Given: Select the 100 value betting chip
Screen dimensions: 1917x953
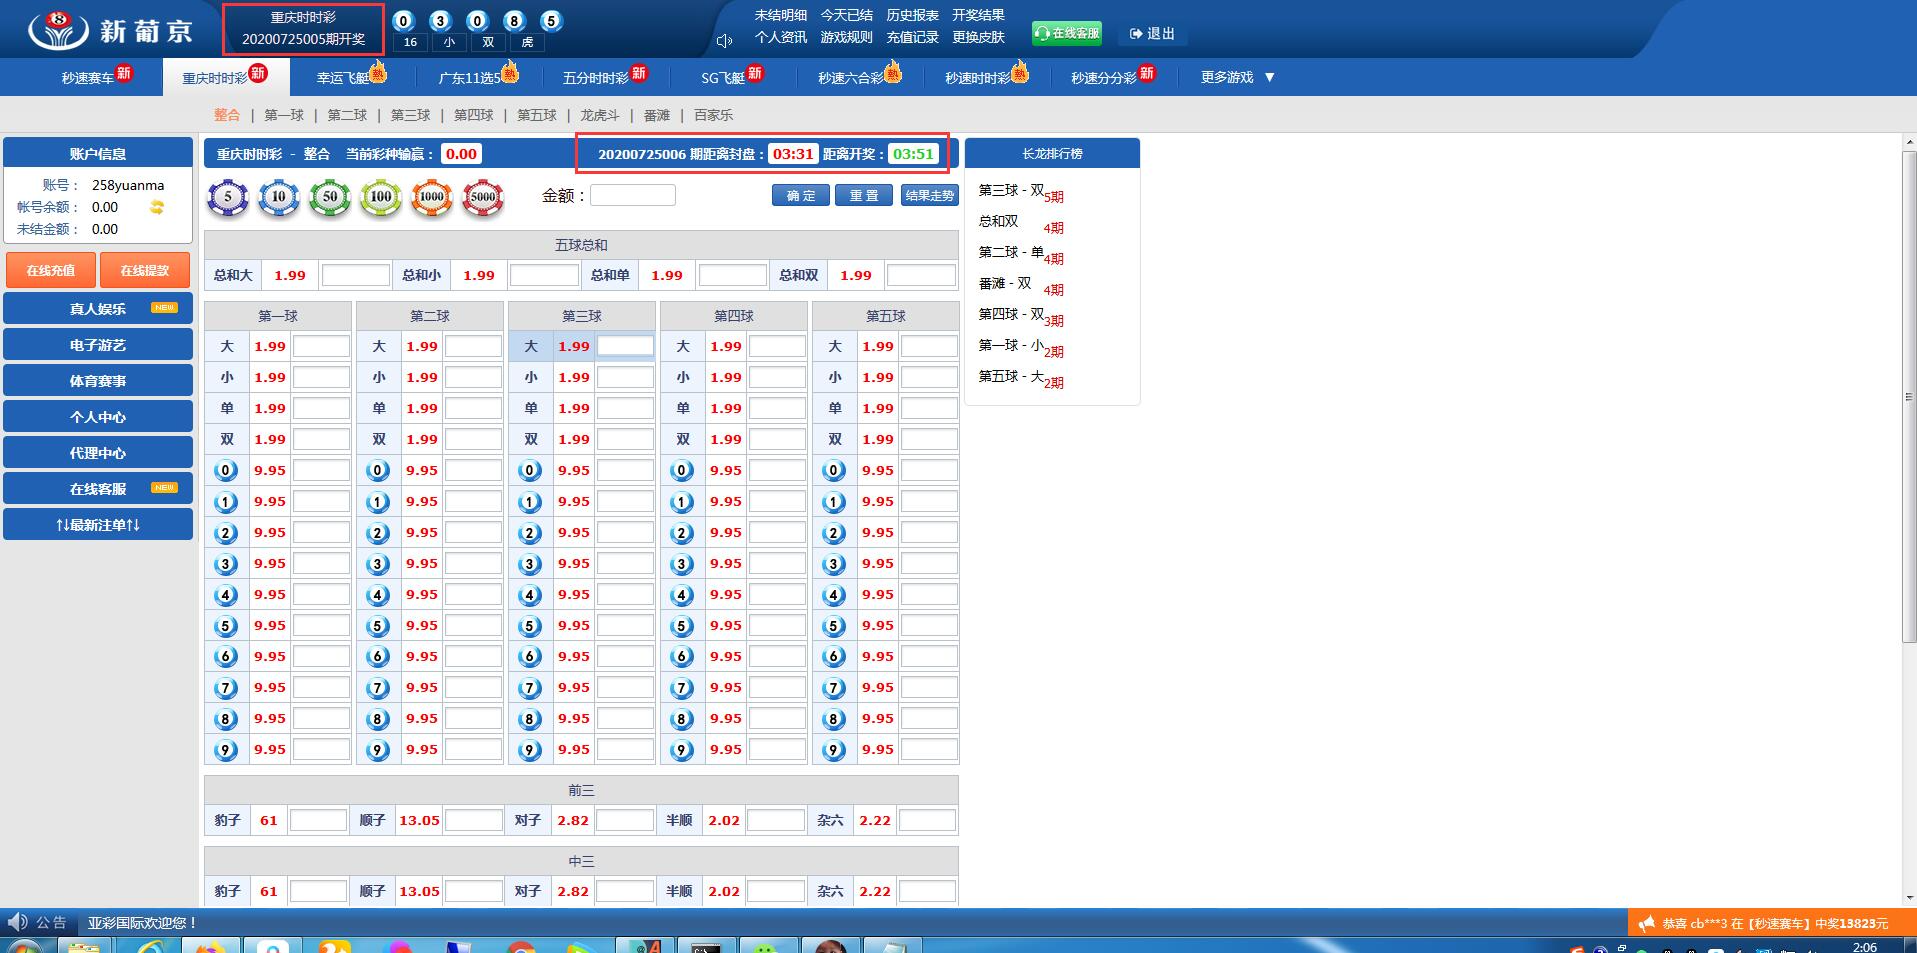Looking at the screenshot, I should coord(381,198).
